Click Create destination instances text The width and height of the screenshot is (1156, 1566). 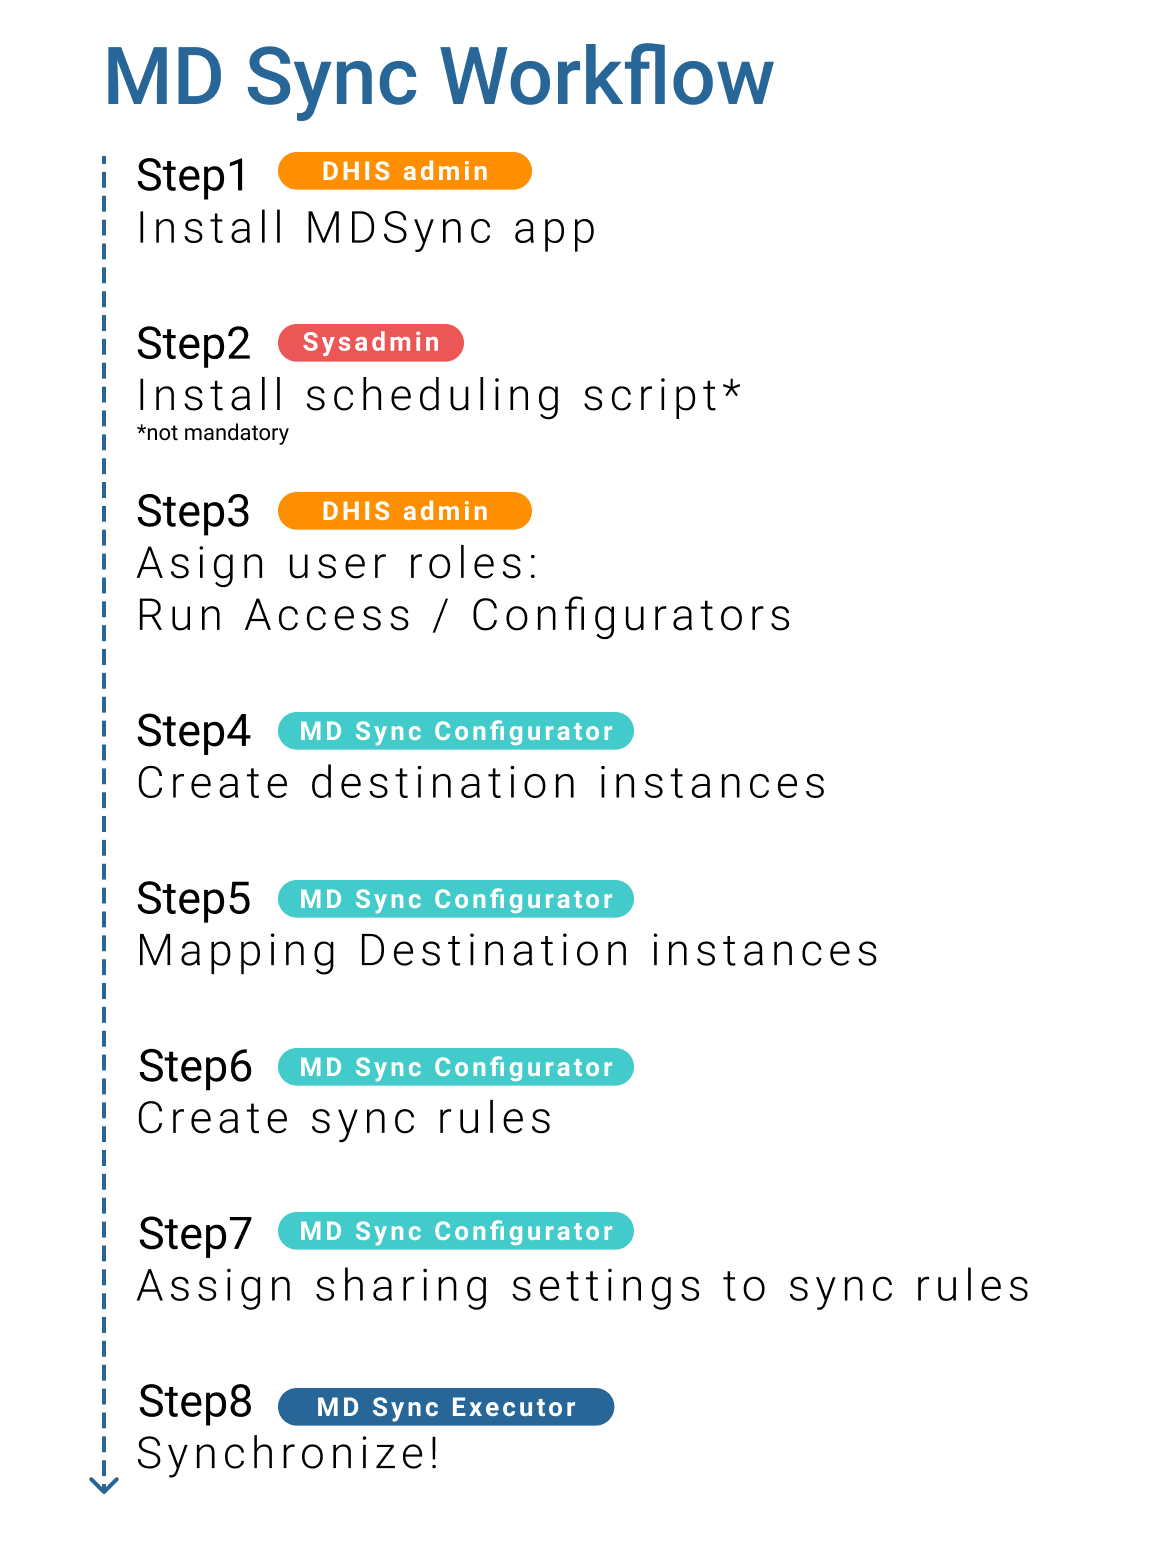coord(482,783)
